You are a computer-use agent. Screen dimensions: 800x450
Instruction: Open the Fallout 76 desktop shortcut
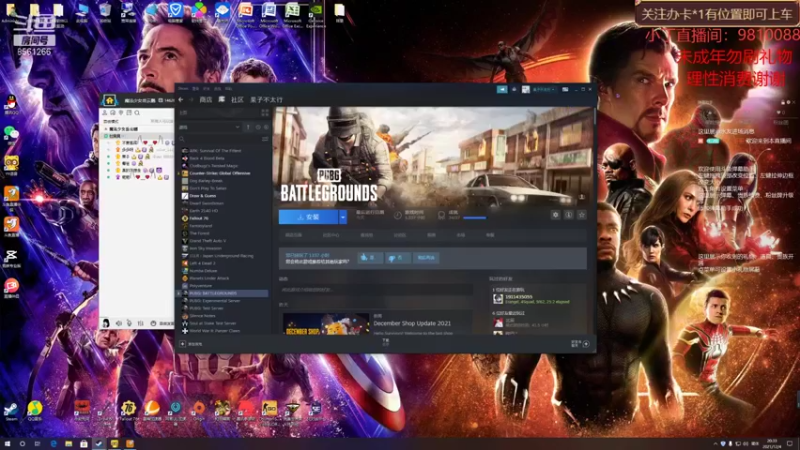(x=128, y=411)
